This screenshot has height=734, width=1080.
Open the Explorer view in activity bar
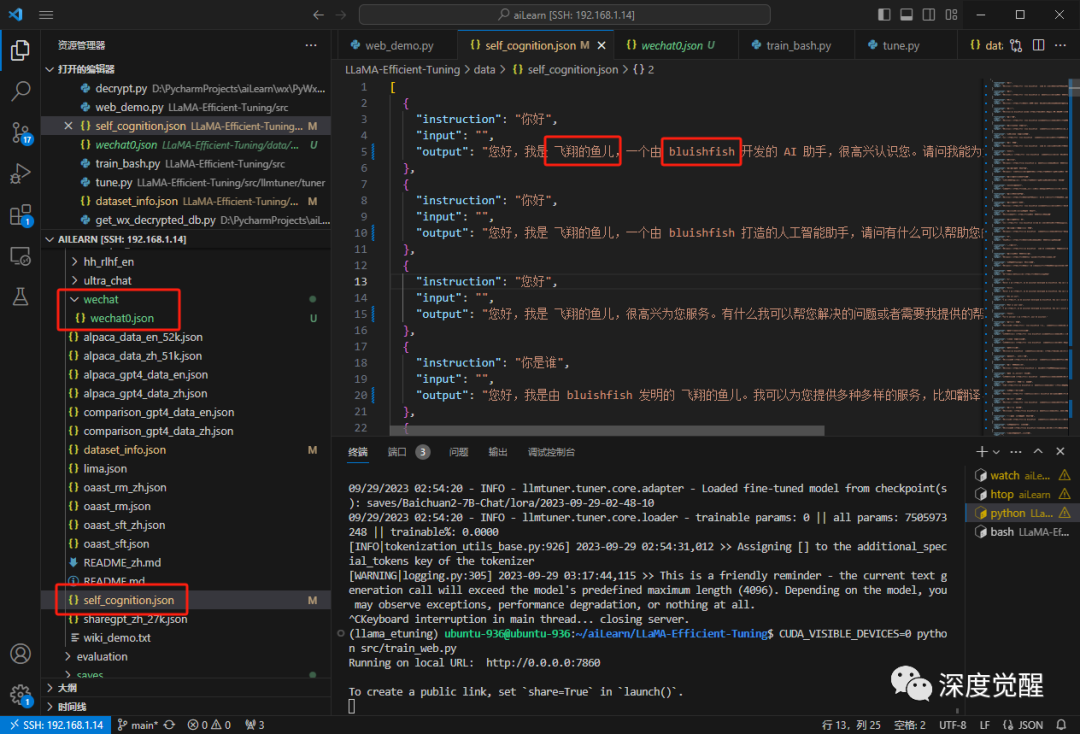[x=20, y=50]
